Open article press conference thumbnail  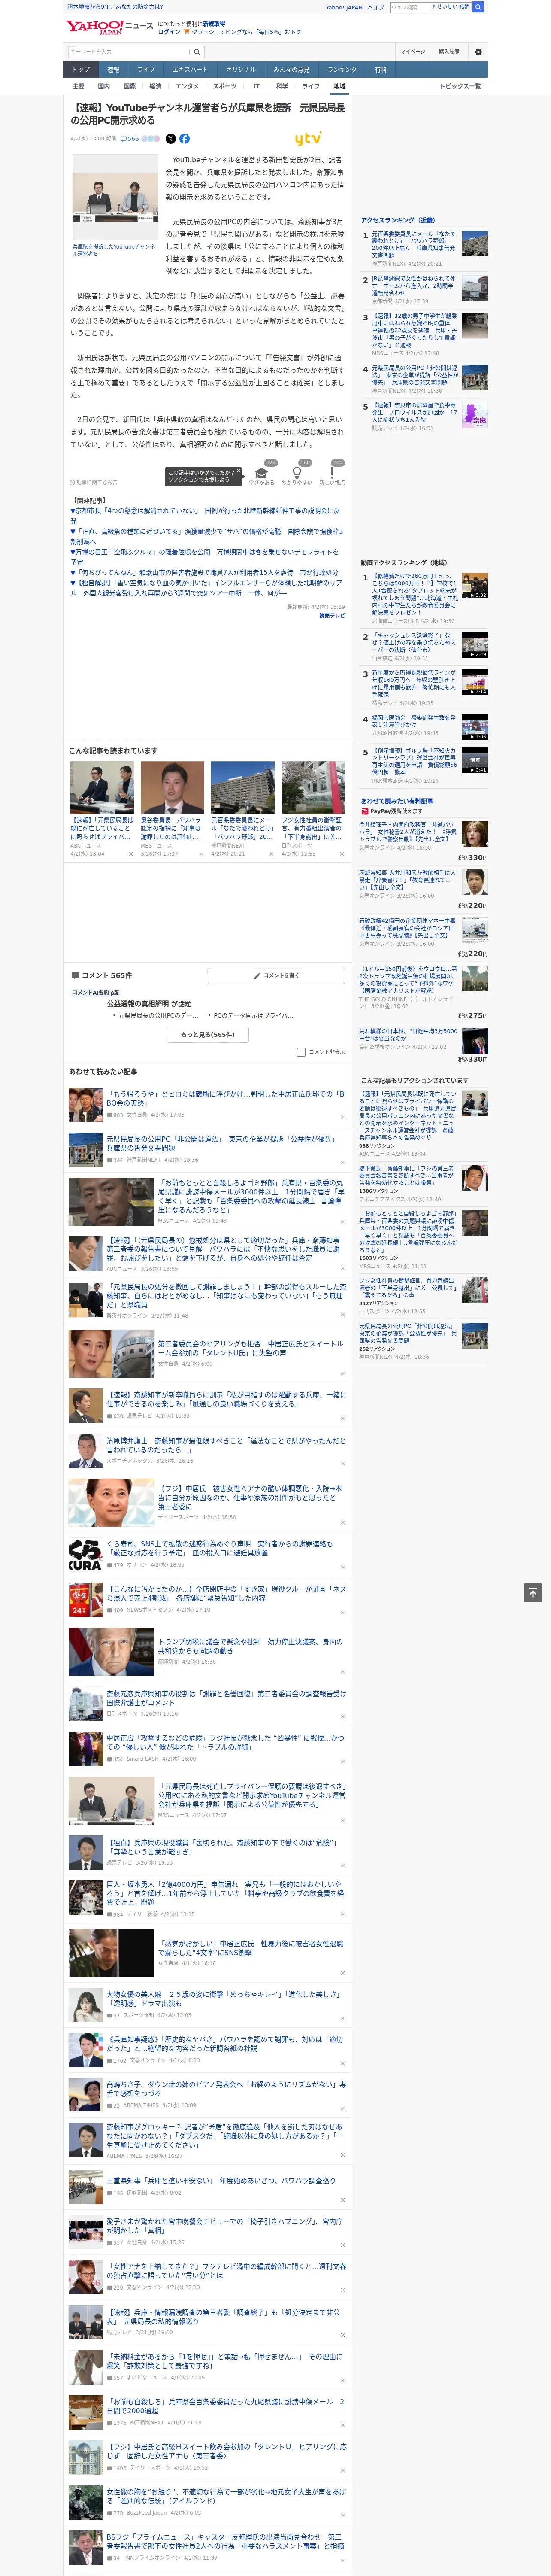pos(115,198)
